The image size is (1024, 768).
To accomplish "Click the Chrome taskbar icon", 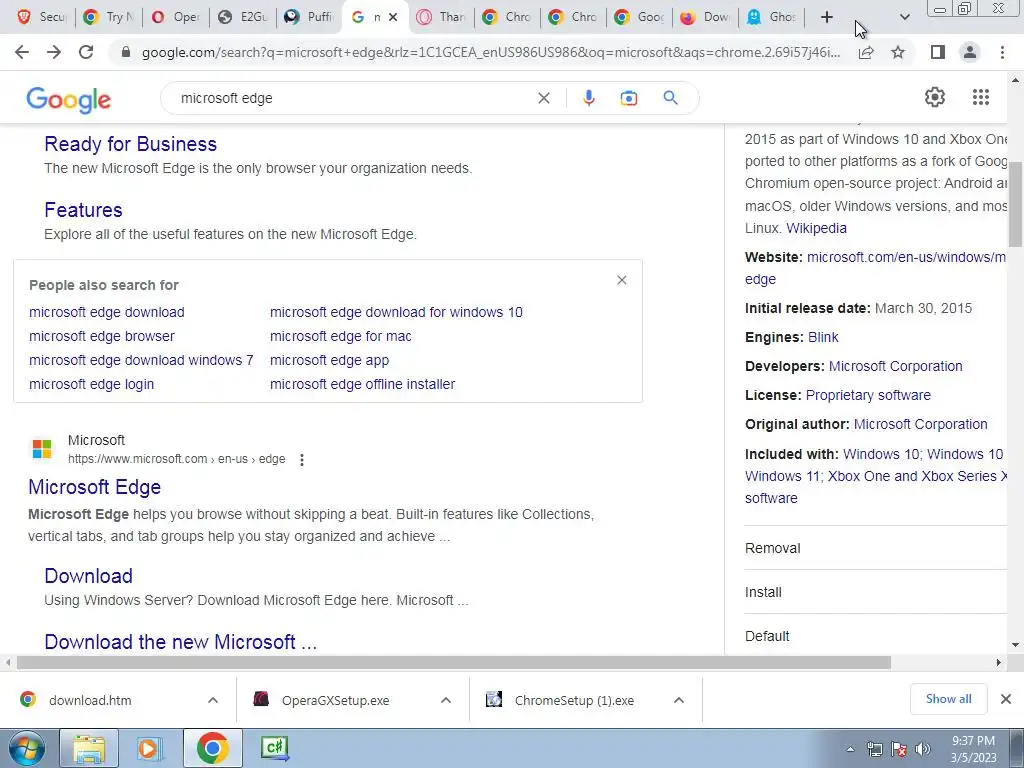I will [212, 748].
